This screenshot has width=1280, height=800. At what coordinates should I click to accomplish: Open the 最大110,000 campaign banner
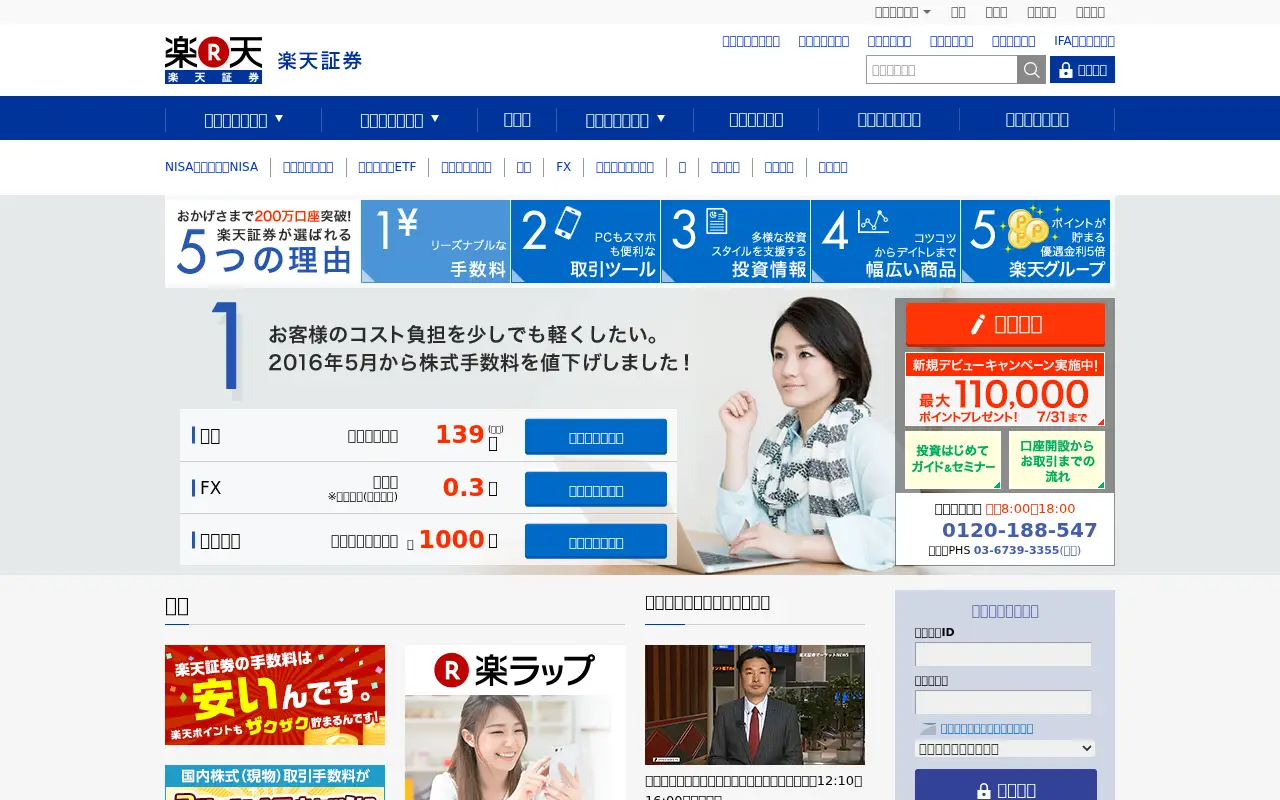[x=1005, y=389]
